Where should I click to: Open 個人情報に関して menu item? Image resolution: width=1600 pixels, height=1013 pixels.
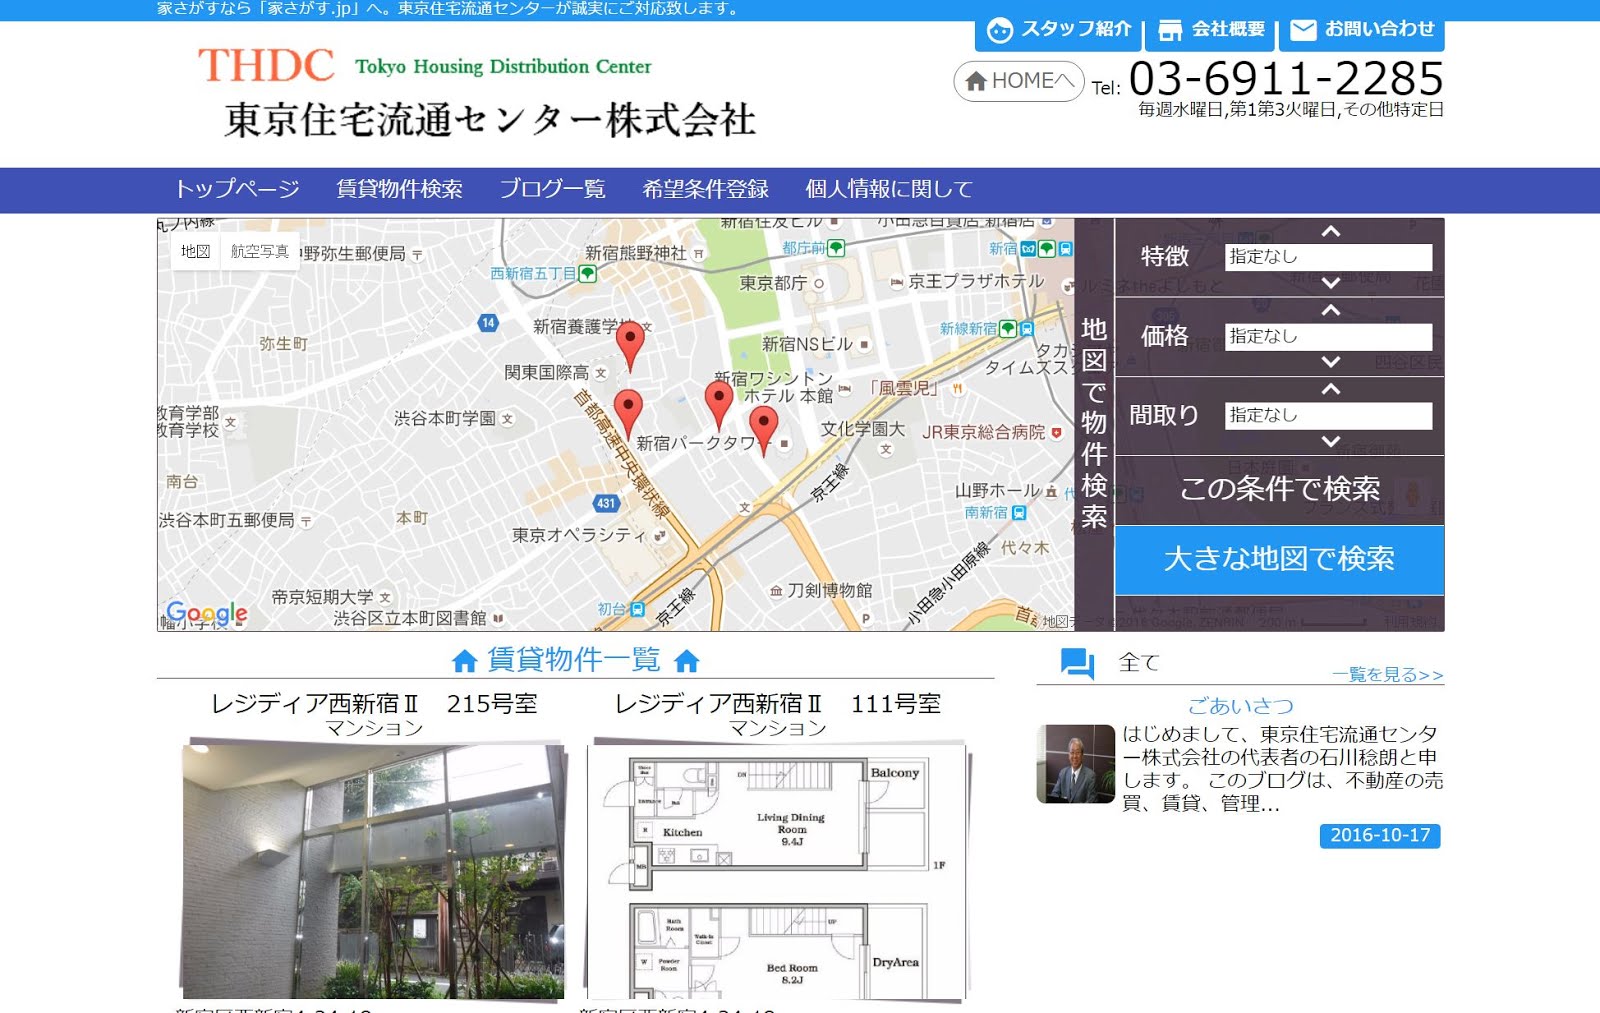click(x=889, y=189)
